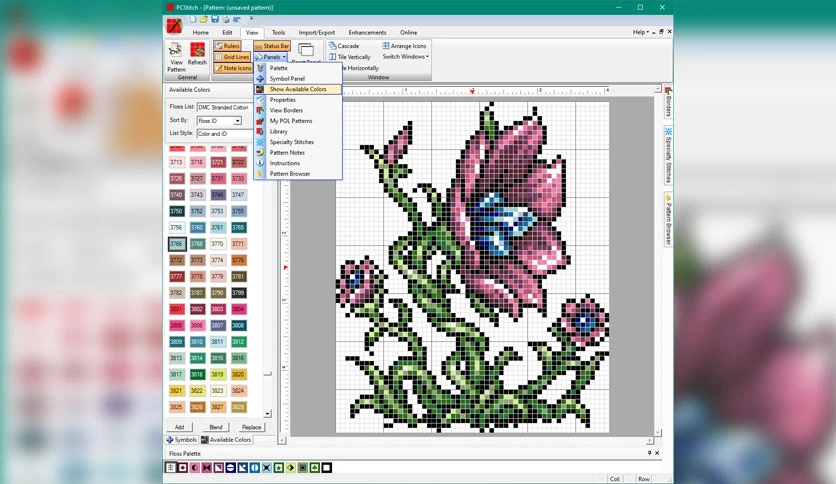Open the quick access toolbar customize arrow
Image resolution: width=836 pixels, height=484 pixels.
(251, 19)
